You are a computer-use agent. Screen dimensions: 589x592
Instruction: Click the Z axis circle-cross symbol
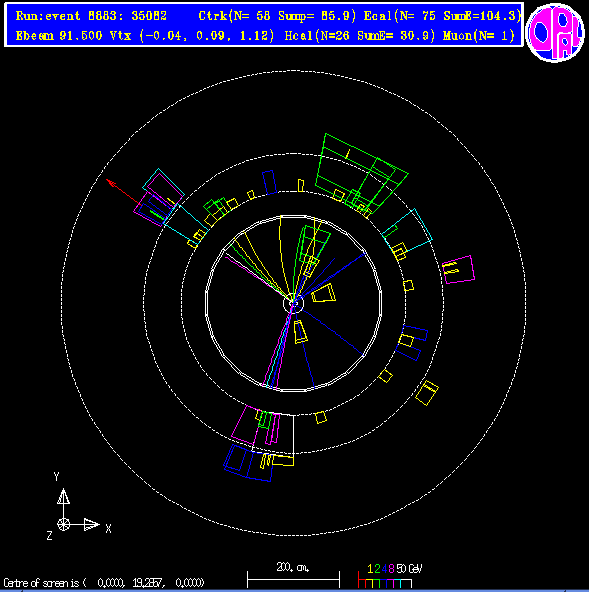coord(63,524)
